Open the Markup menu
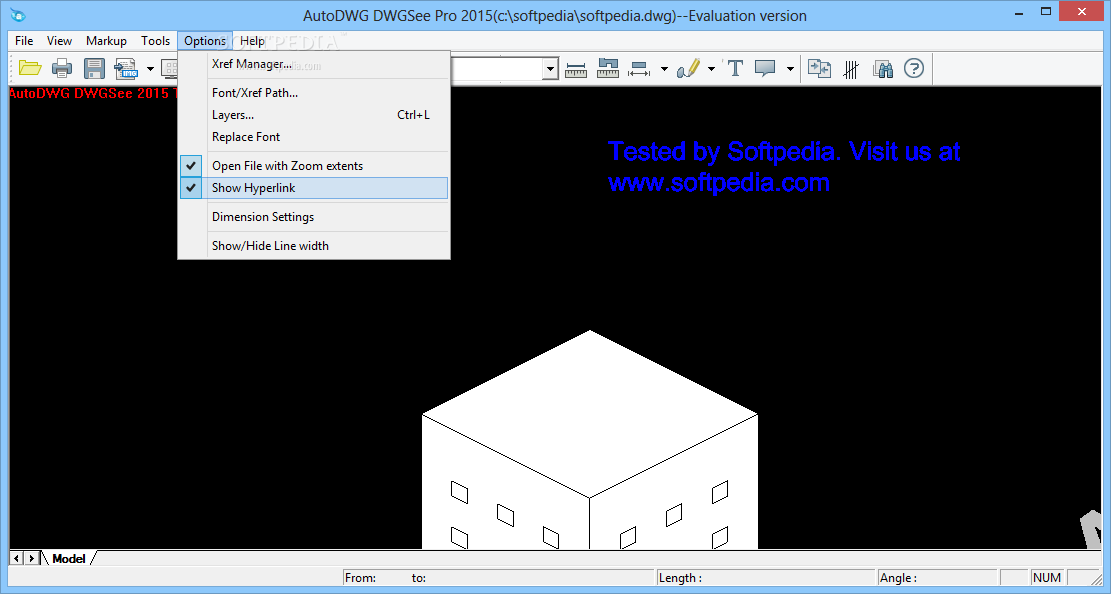The width and height of the screenshot is (1111, 594). (x=106, y=41)
